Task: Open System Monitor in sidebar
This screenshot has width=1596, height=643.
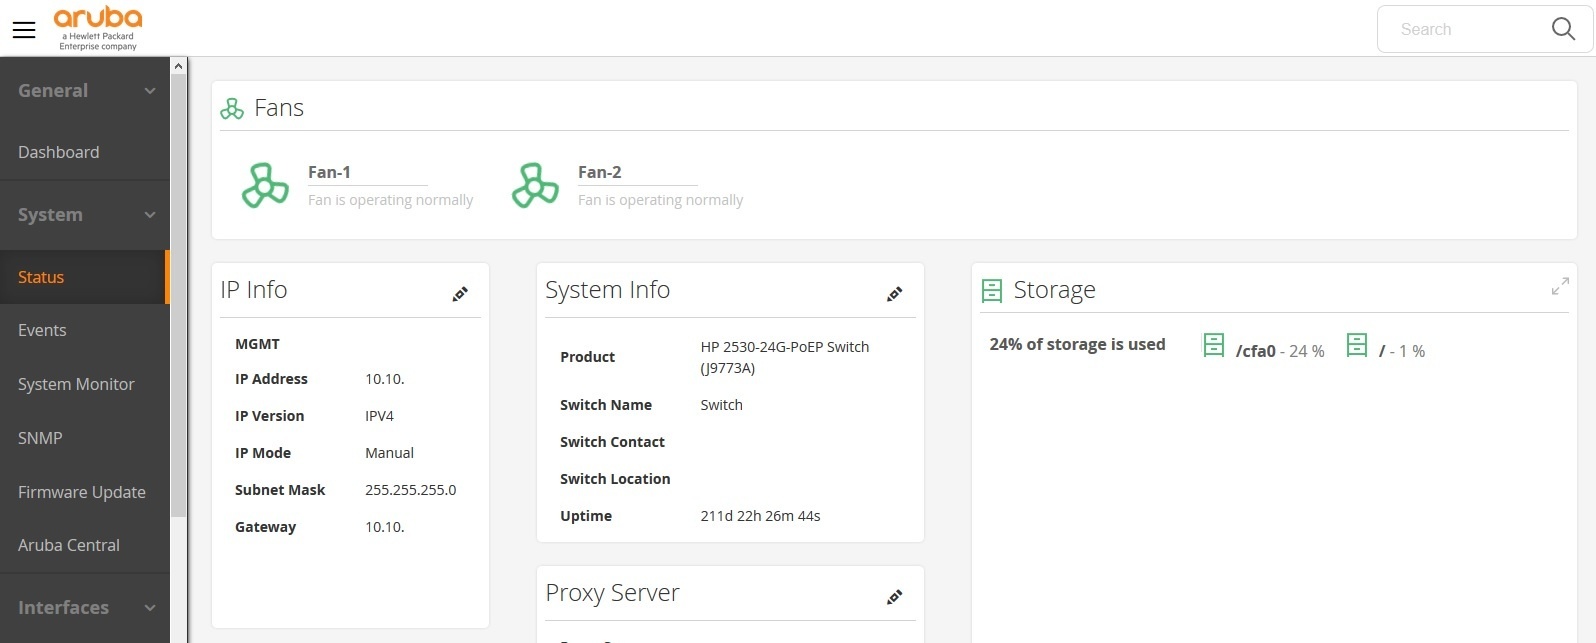Action: tap(76, 384)
